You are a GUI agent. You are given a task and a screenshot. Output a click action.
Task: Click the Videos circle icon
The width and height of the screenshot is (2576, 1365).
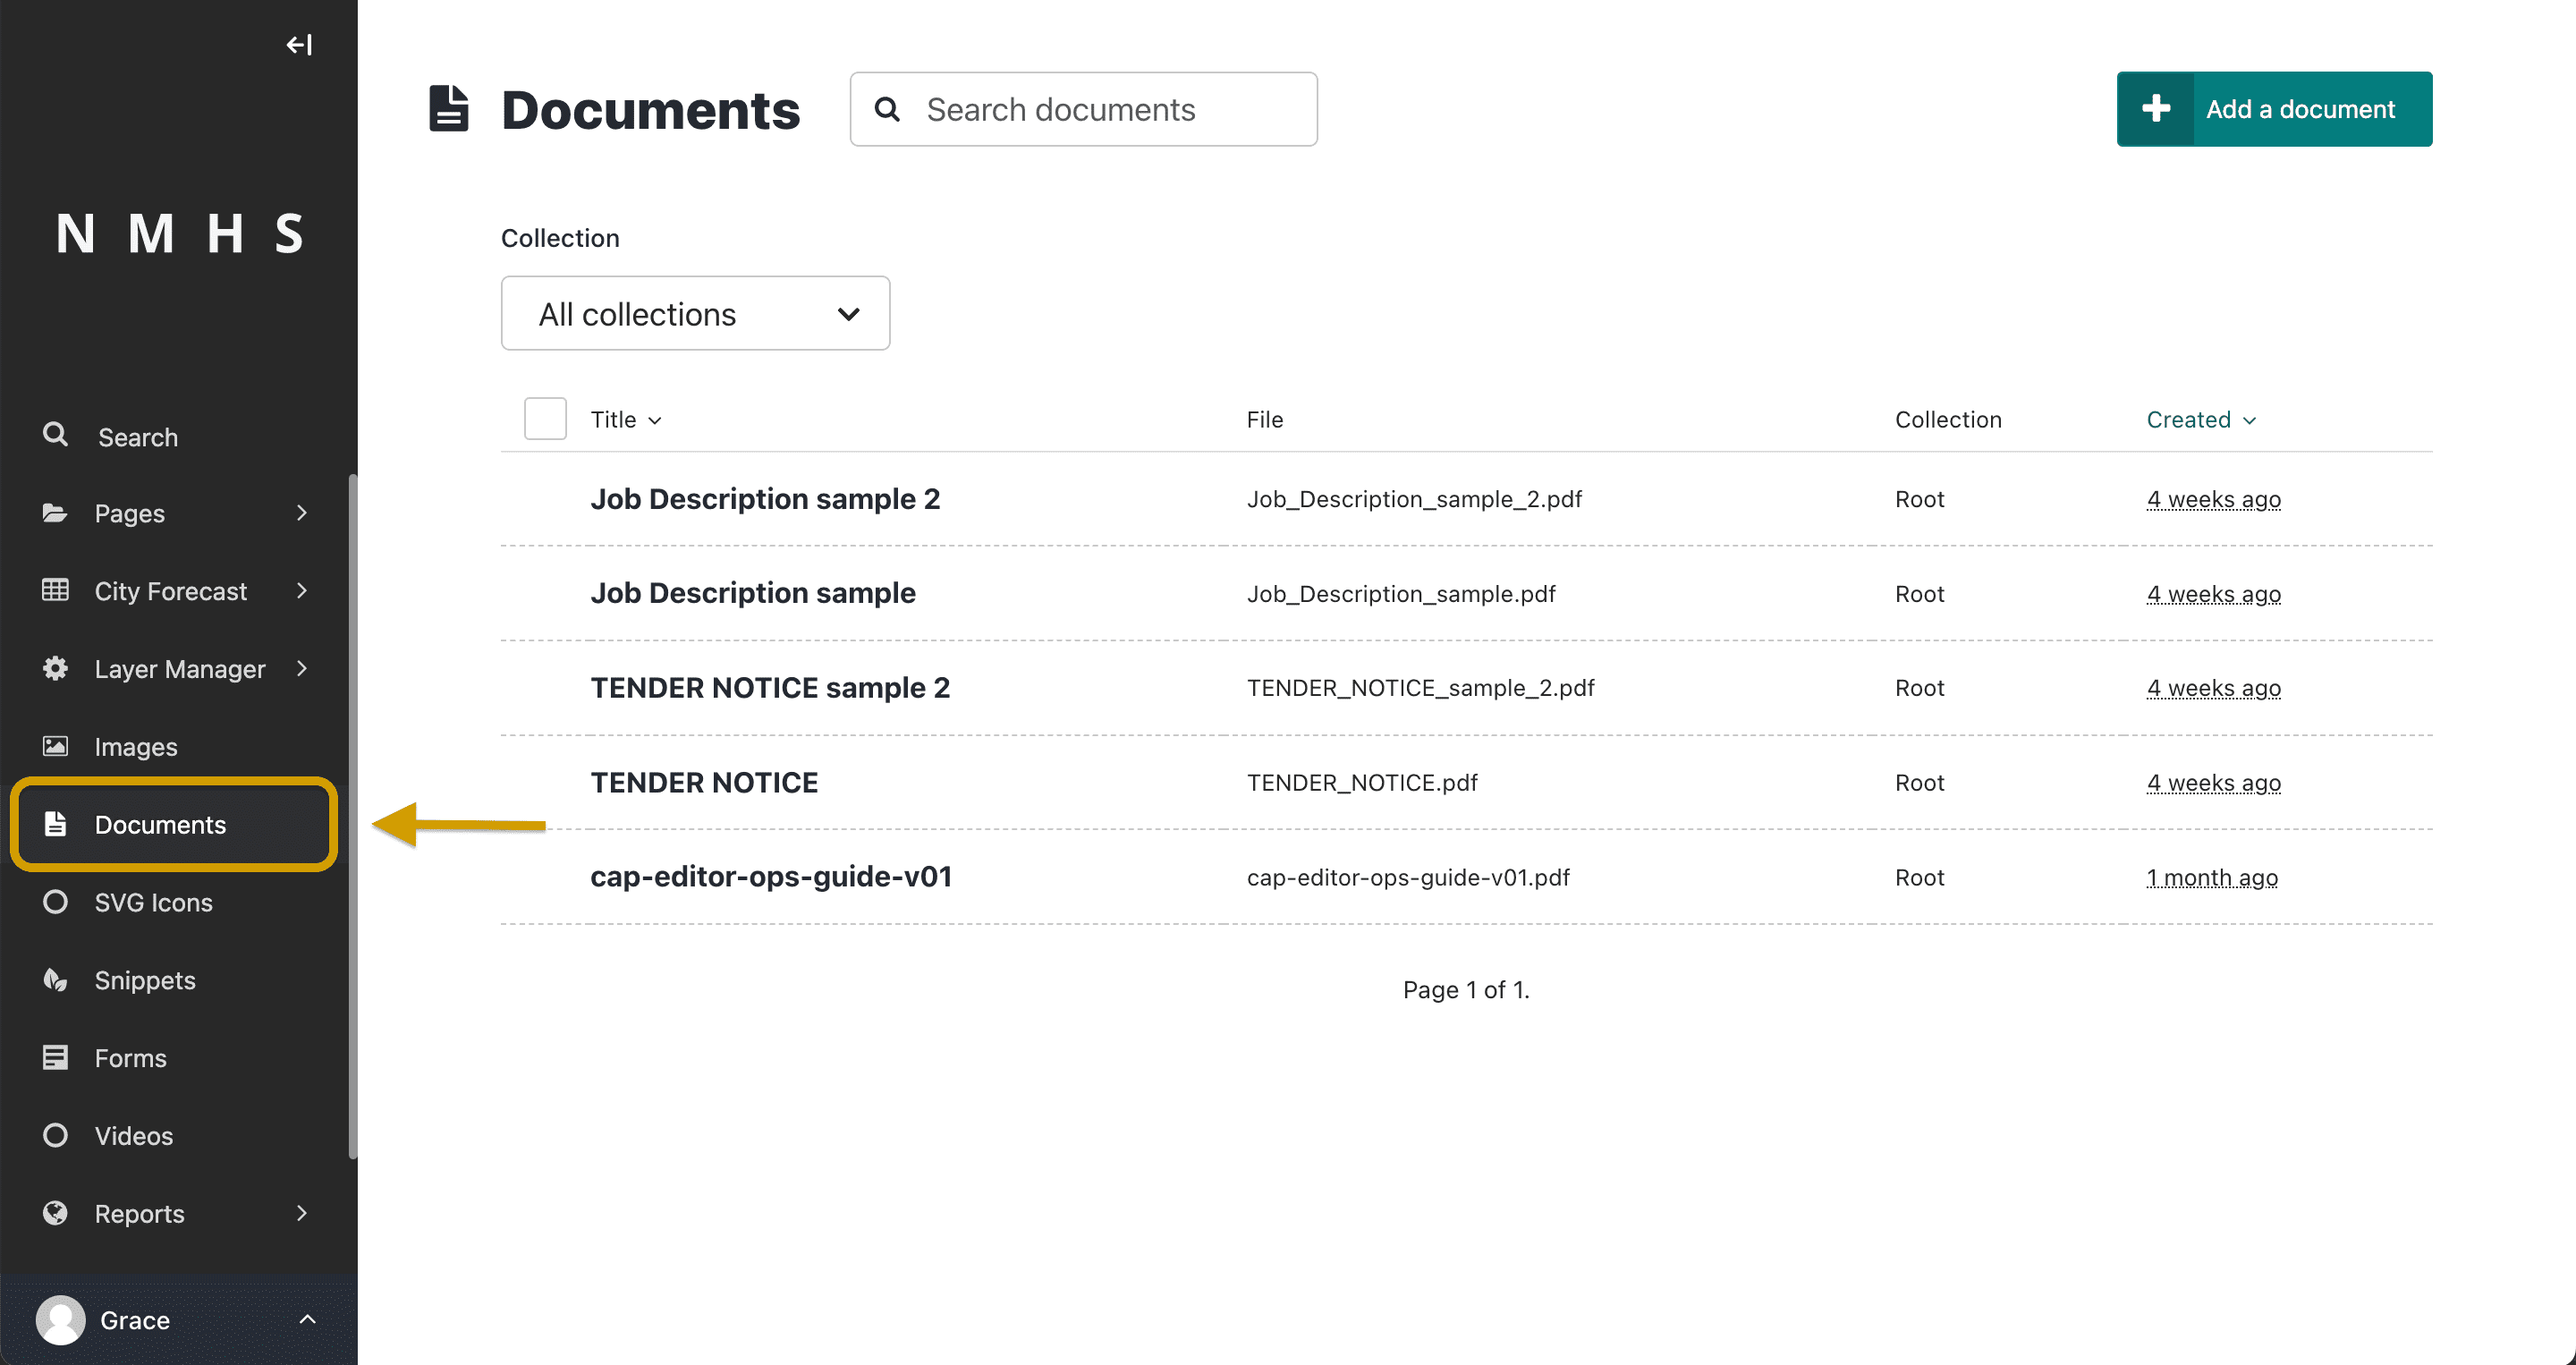pos(55,1135)
